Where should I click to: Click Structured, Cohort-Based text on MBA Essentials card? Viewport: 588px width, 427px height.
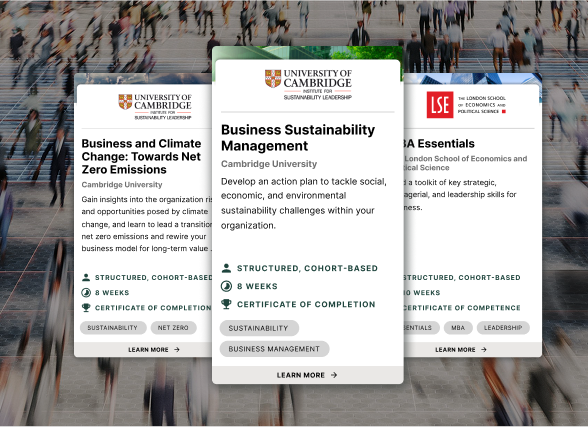[x=462, y=277]
